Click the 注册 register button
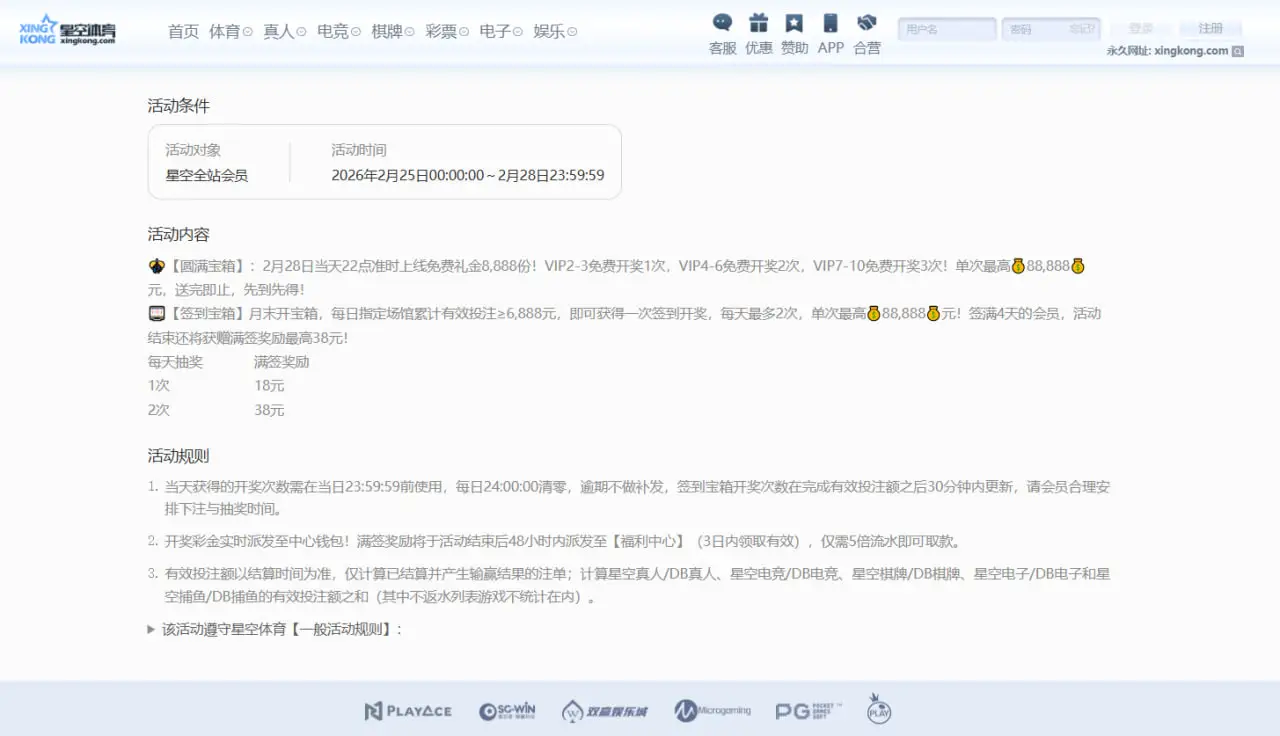This screenshot has height=736, width=1280. point(1210,28)
